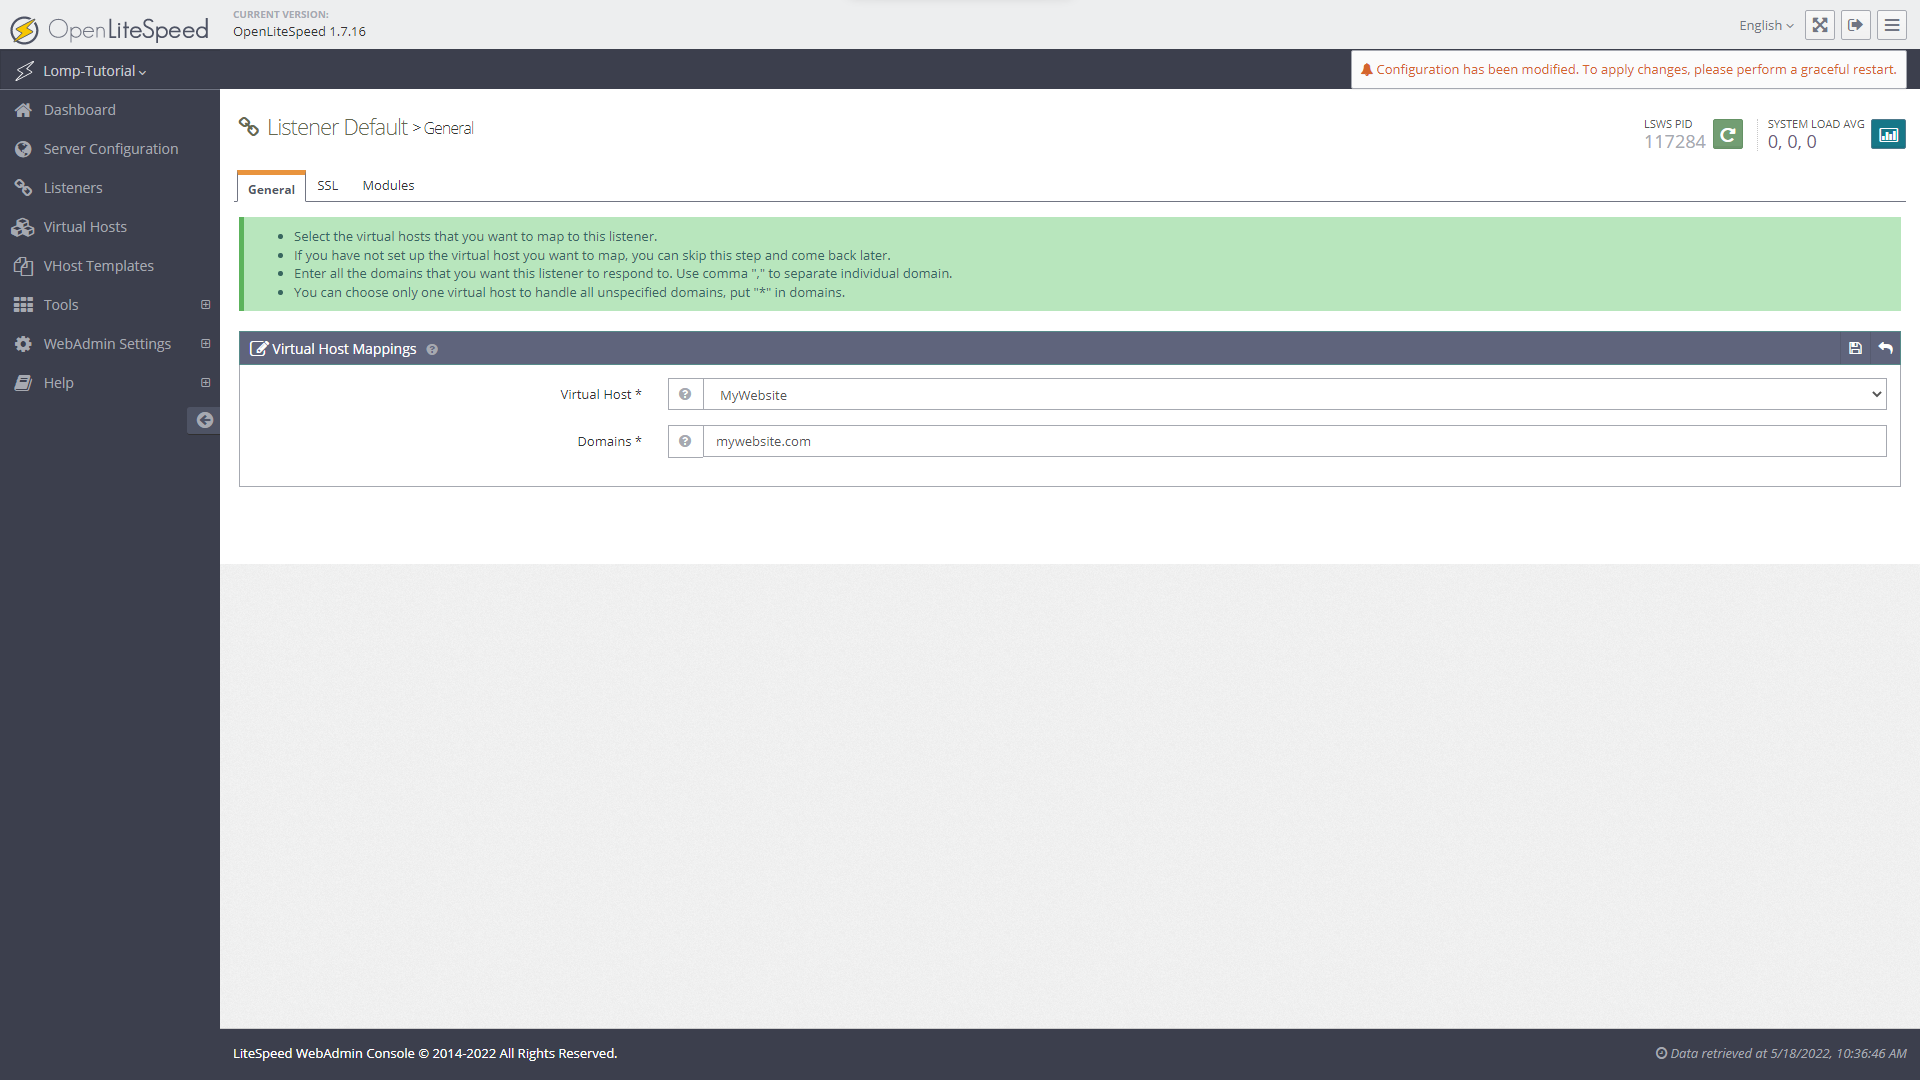This screenshot has width=1920, height=1080.
Task: Click the Virtual Hosts sidebar icon
Action: 24,225
